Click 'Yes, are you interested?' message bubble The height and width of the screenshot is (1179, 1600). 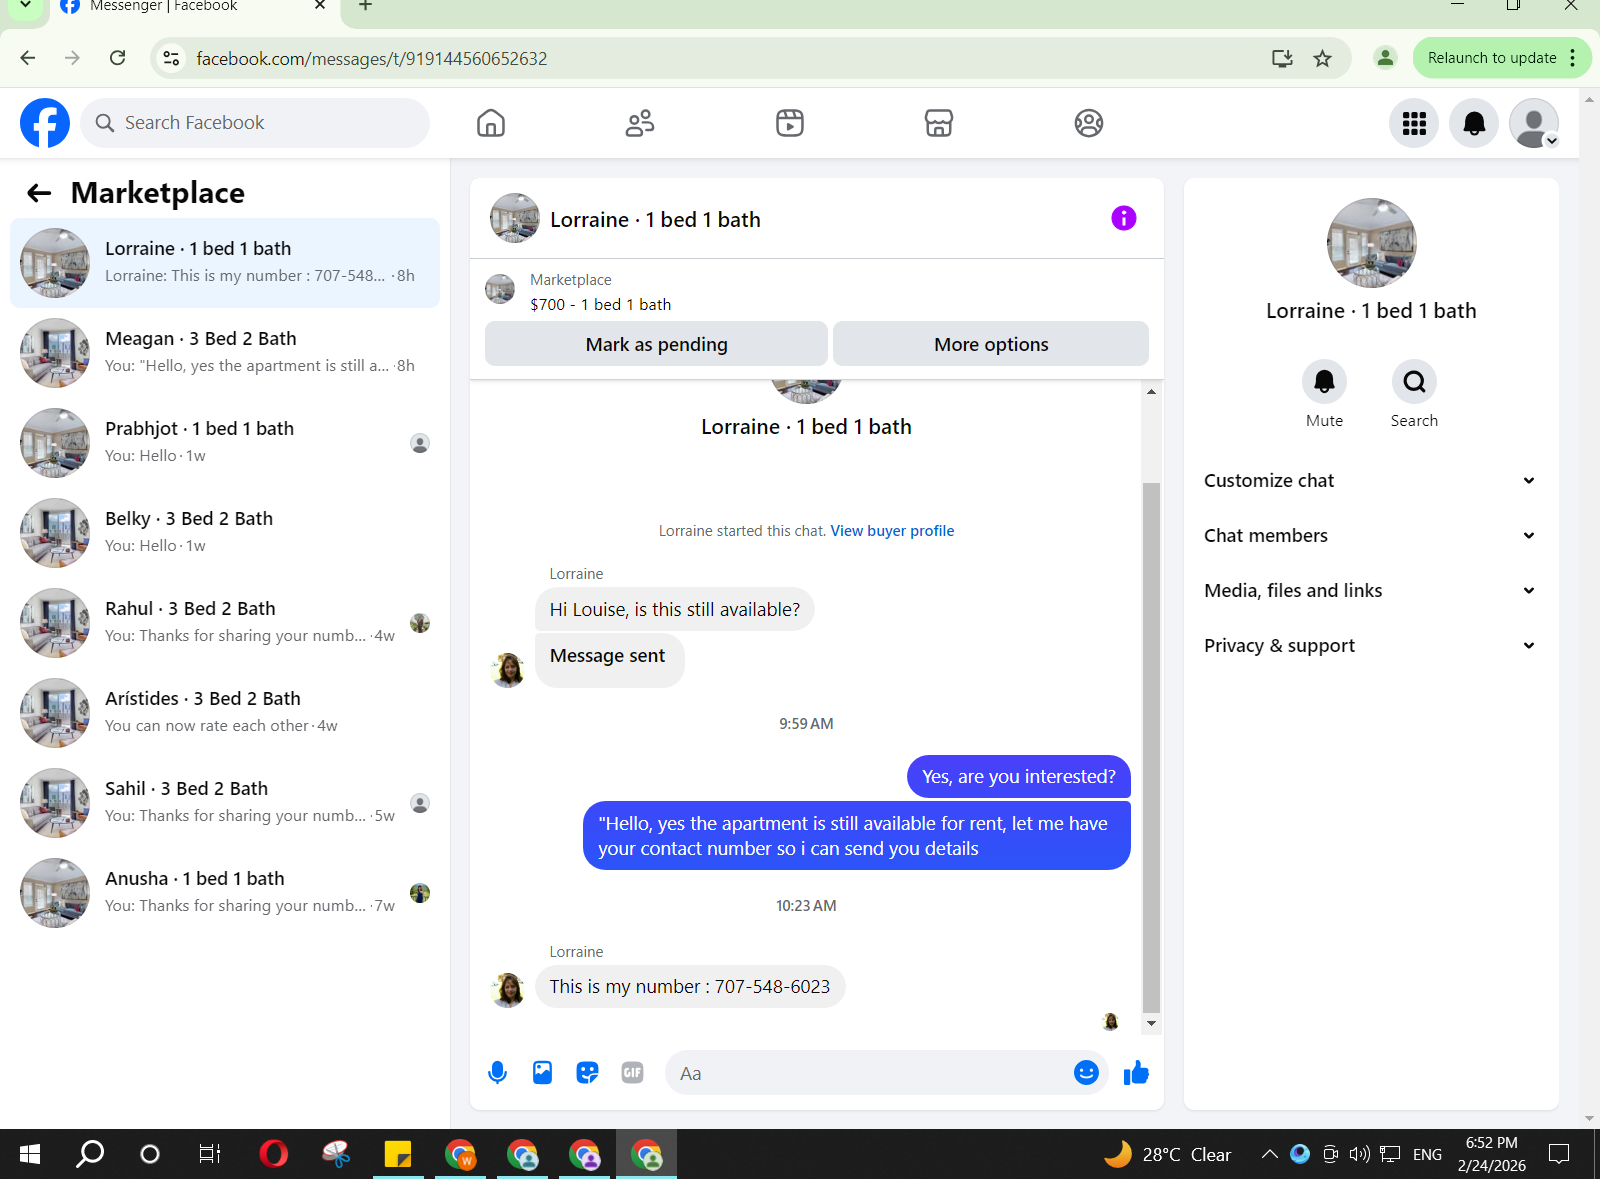coord(1019,777)
